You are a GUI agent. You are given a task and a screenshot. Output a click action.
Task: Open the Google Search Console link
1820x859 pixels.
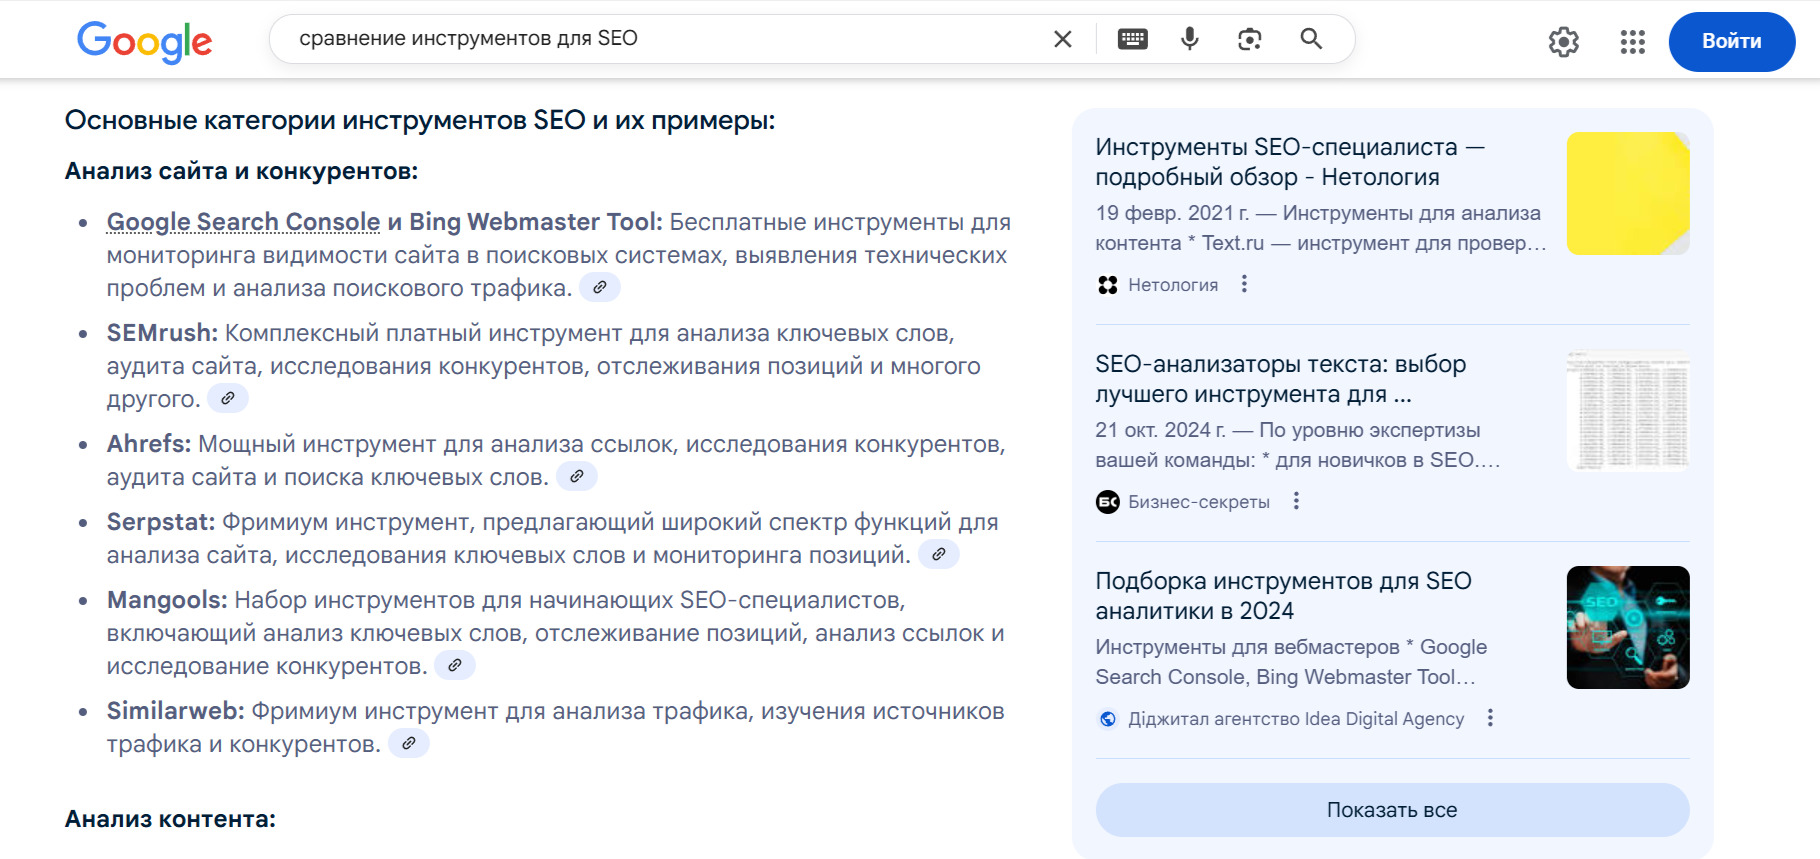pyautogui.click(x=243, y=222)
